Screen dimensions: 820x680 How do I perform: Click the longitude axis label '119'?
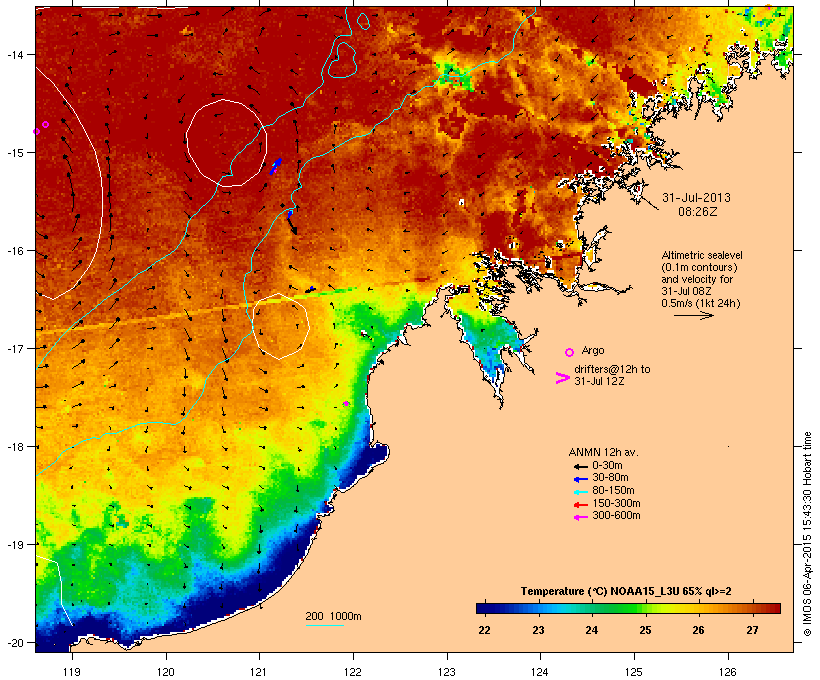coord(72,672)
